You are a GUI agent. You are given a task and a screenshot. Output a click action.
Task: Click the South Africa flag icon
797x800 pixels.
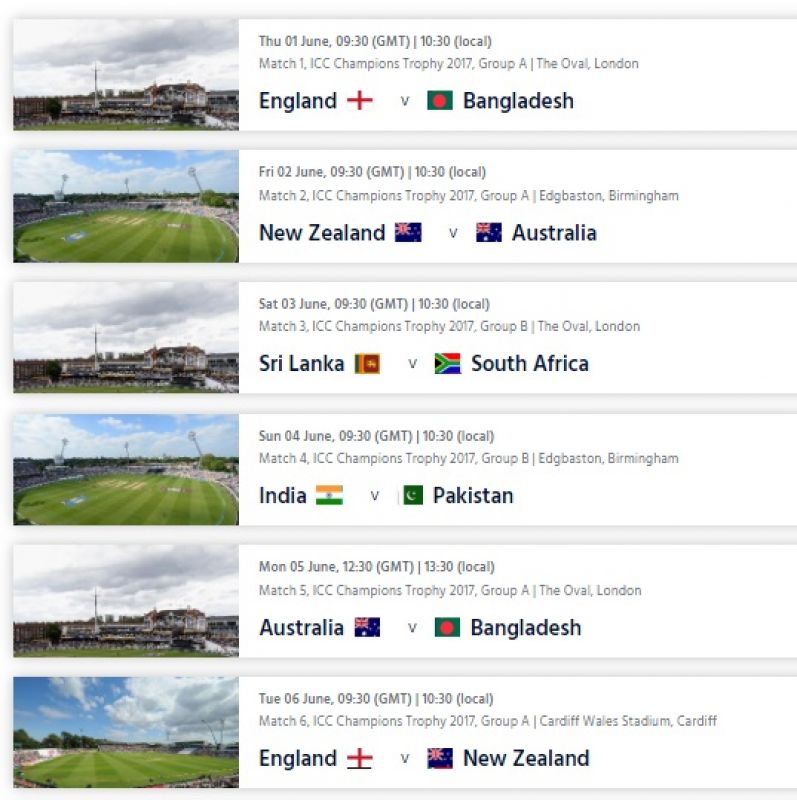(447, 364)
